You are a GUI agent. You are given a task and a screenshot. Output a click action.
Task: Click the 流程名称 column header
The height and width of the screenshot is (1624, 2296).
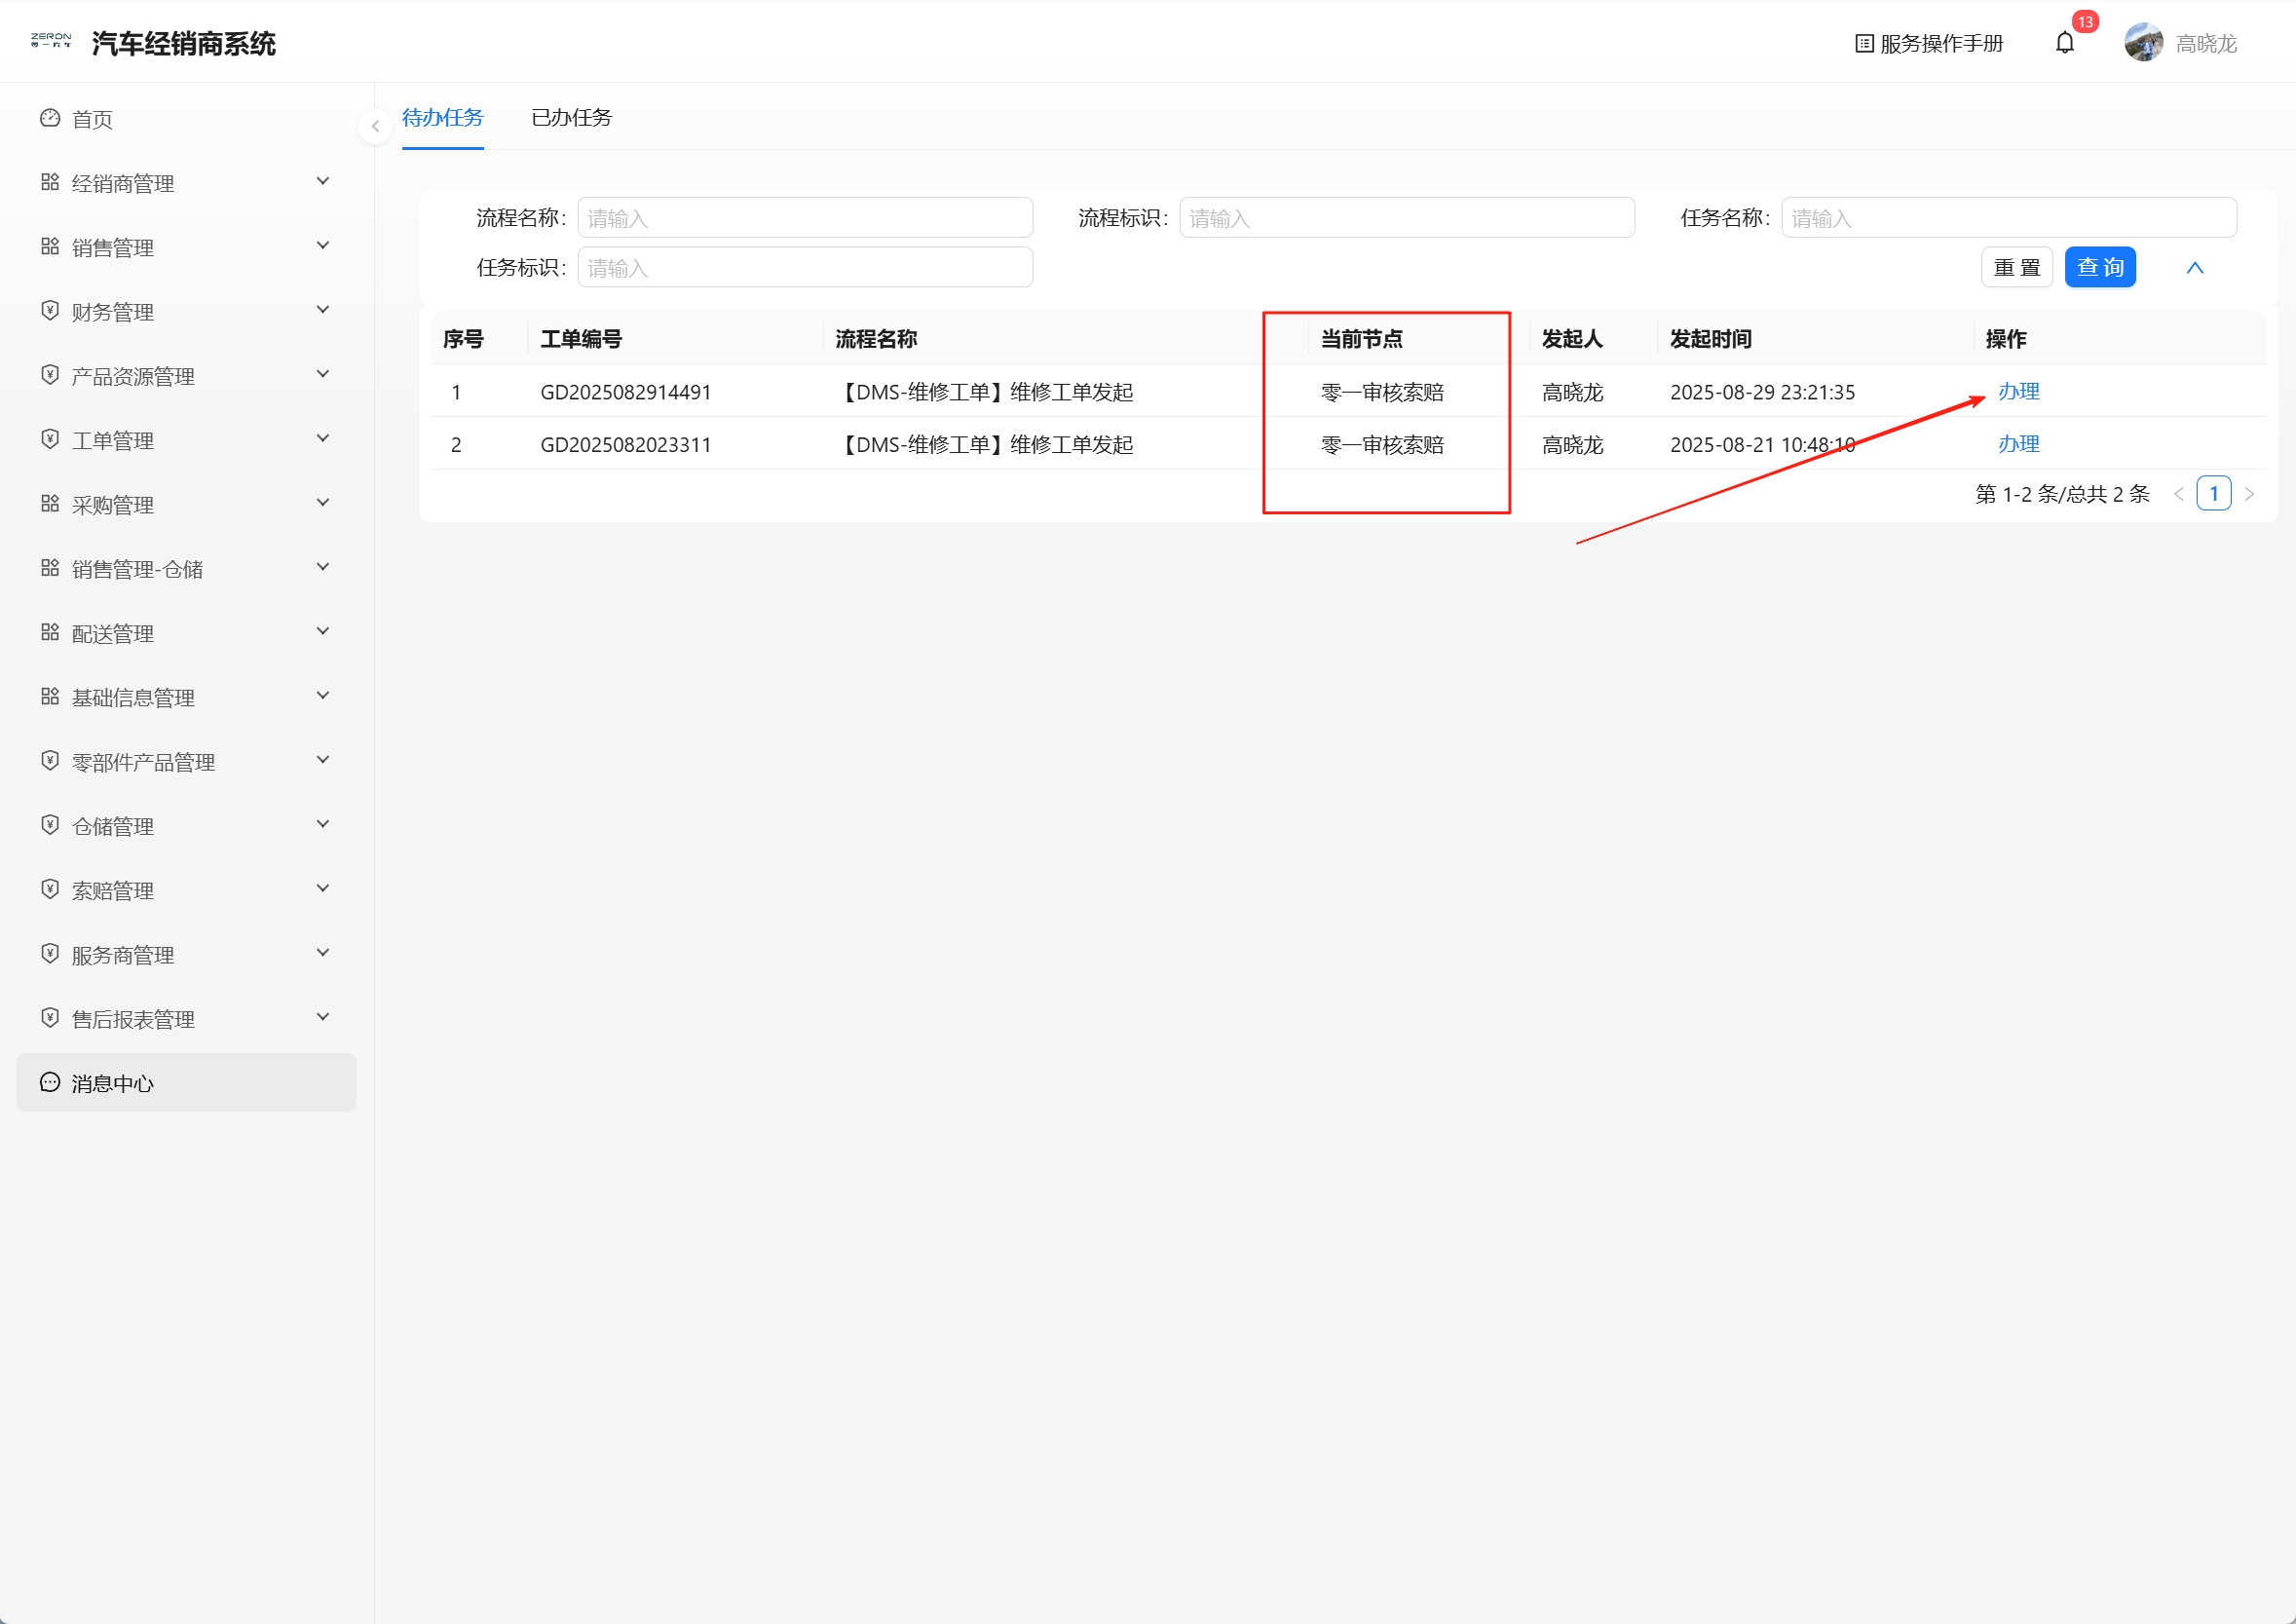876,339
